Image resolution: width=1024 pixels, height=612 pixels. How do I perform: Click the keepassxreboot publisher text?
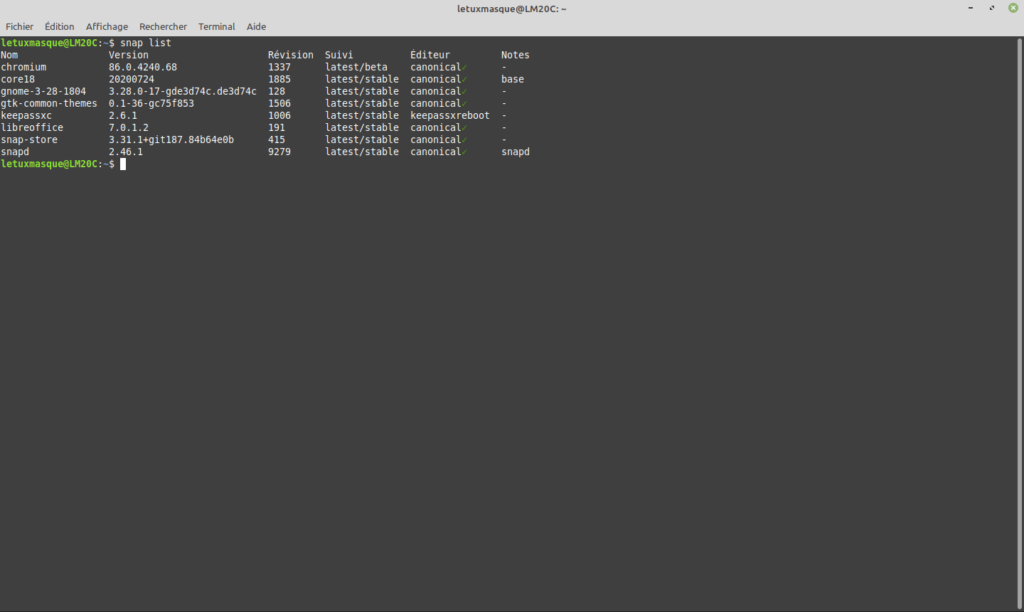tap(450, 116)
